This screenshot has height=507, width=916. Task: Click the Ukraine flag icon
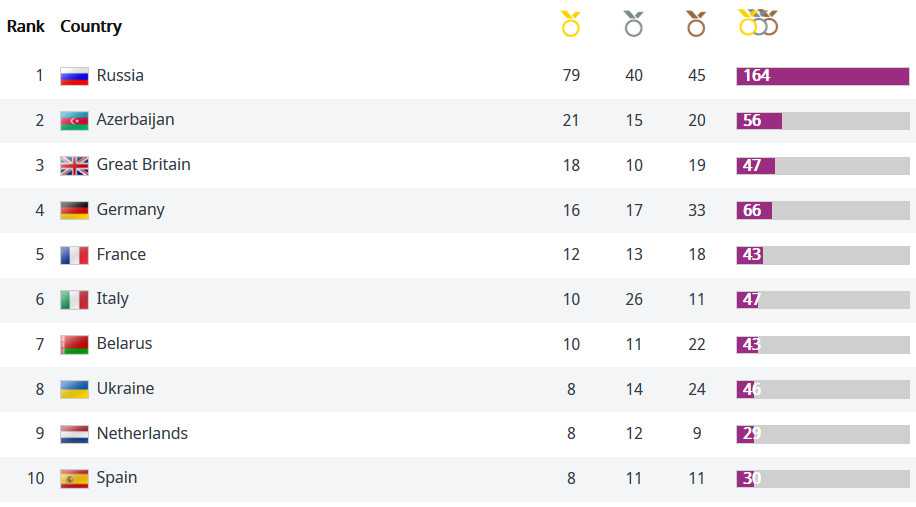(x=74, y=389)
